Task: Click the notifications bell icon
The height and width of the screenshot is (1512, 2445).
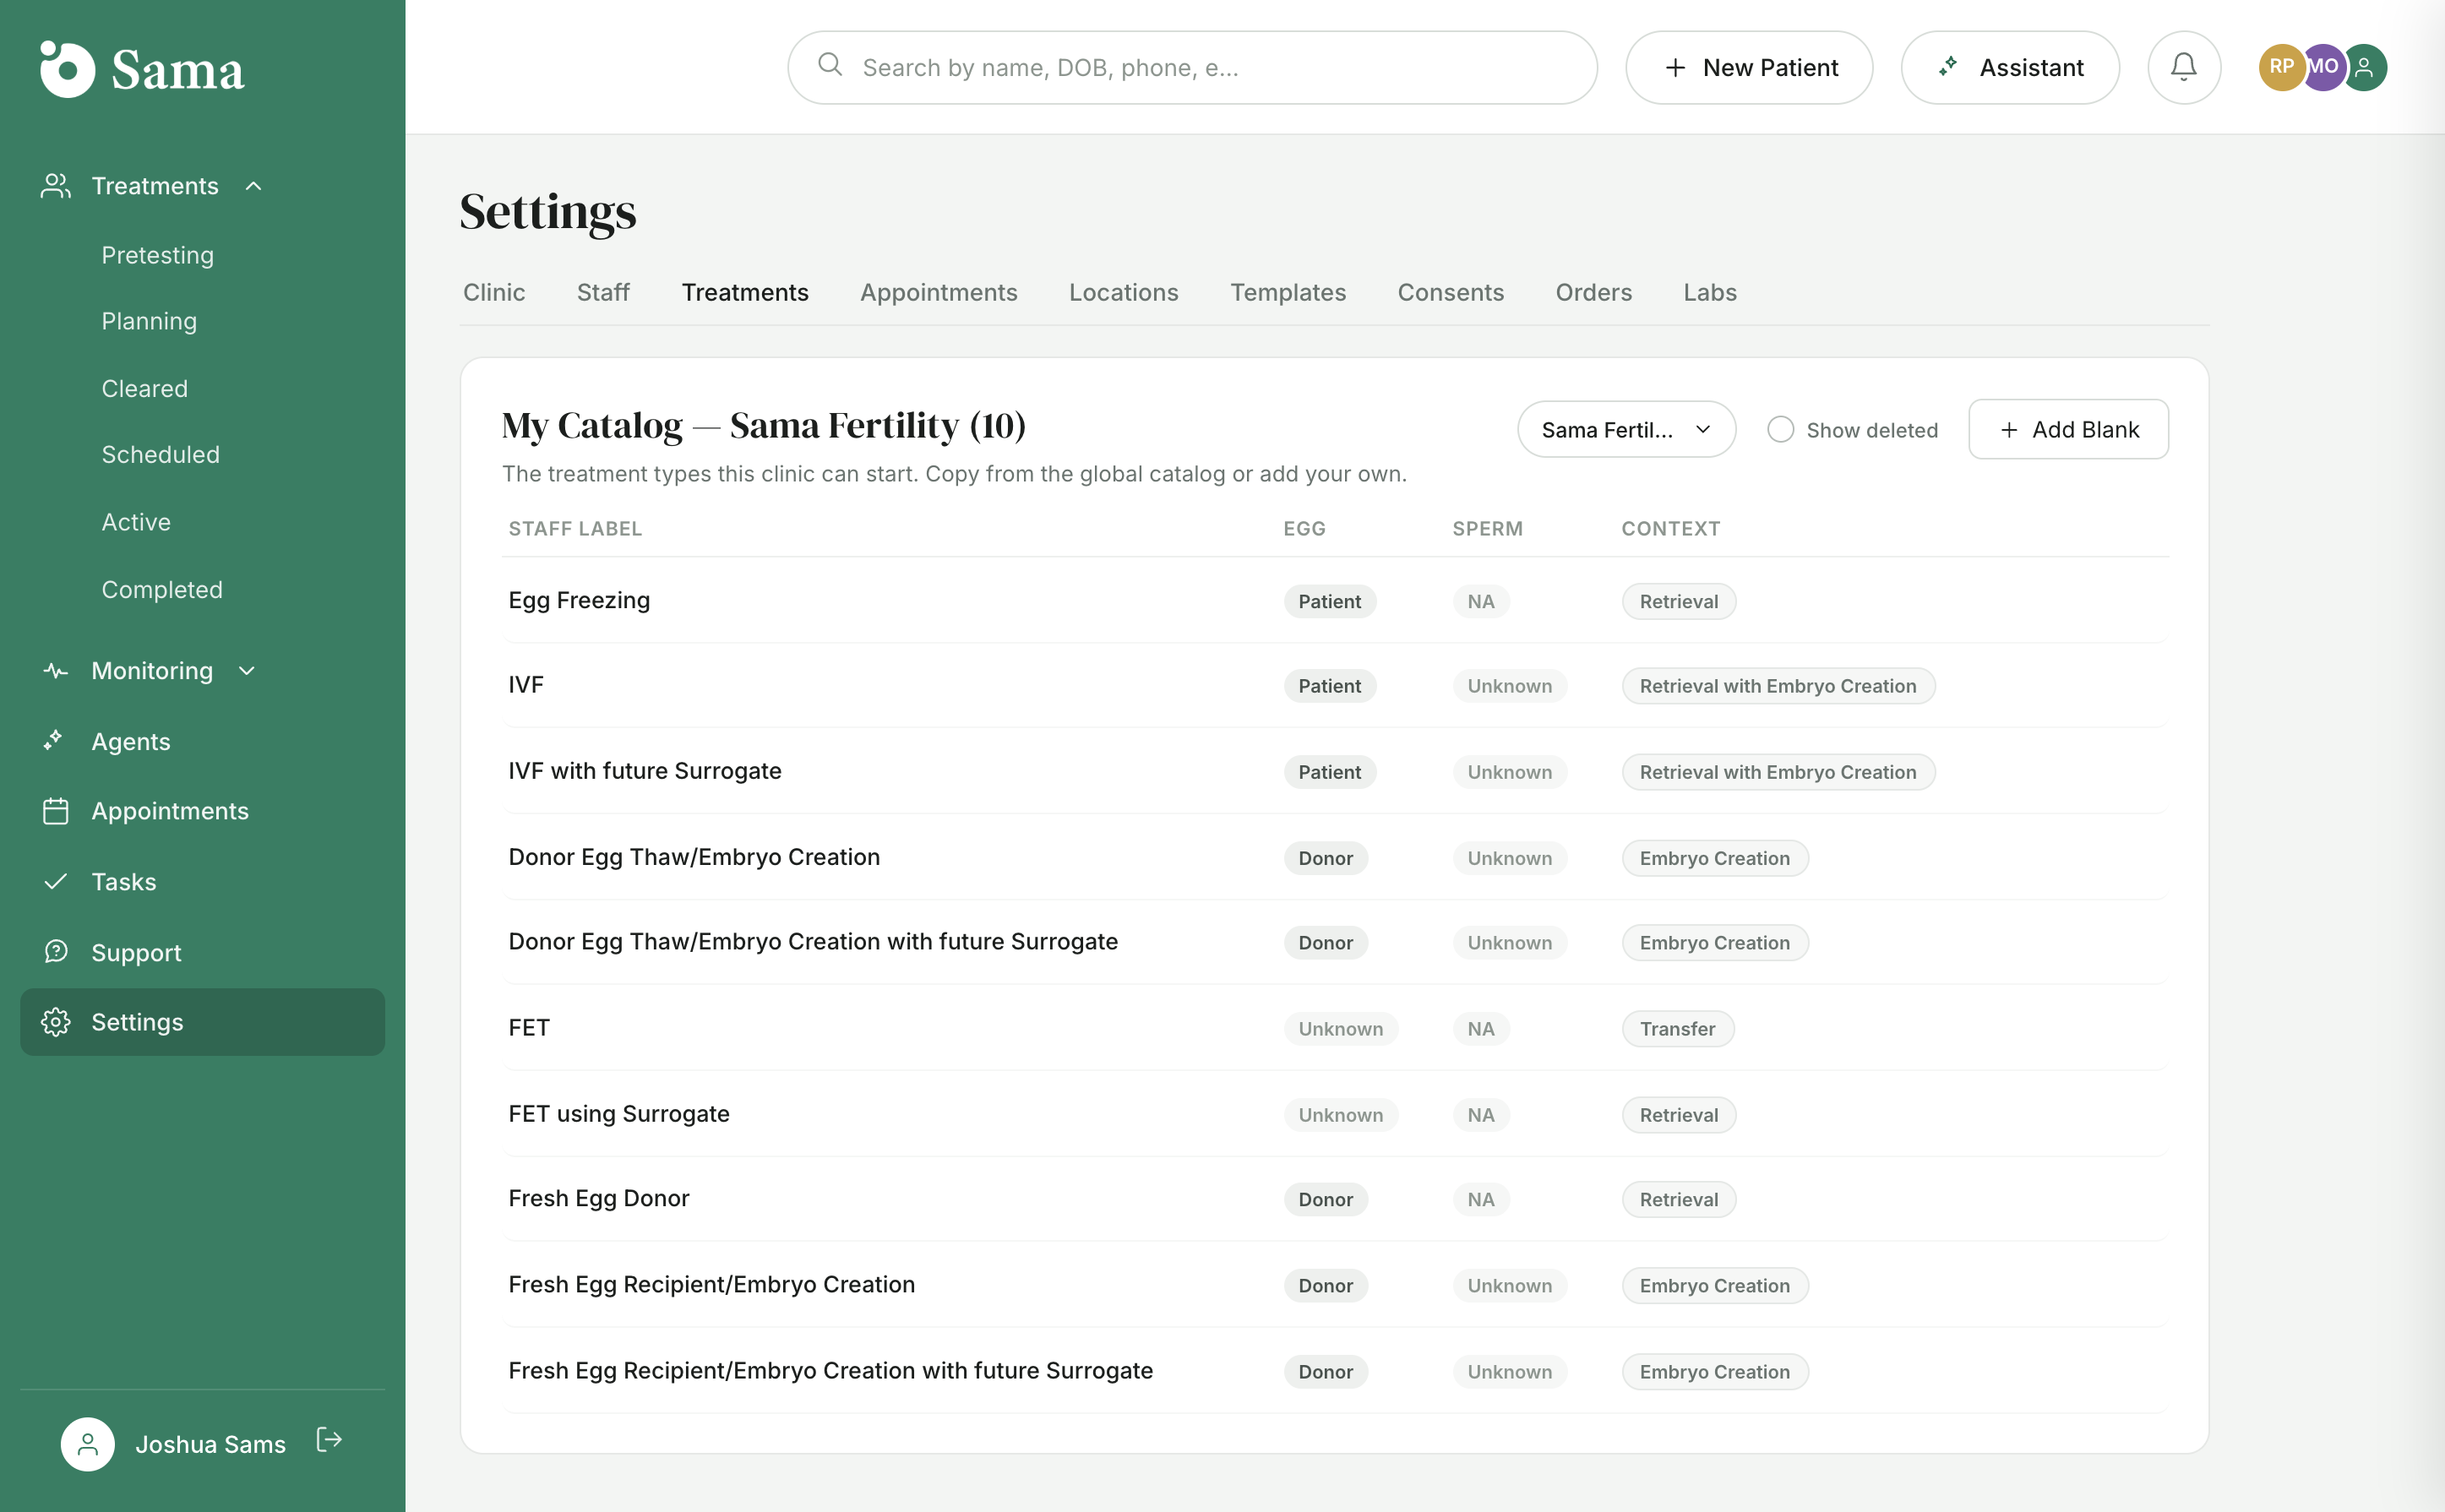Action: pos(2183,67)
